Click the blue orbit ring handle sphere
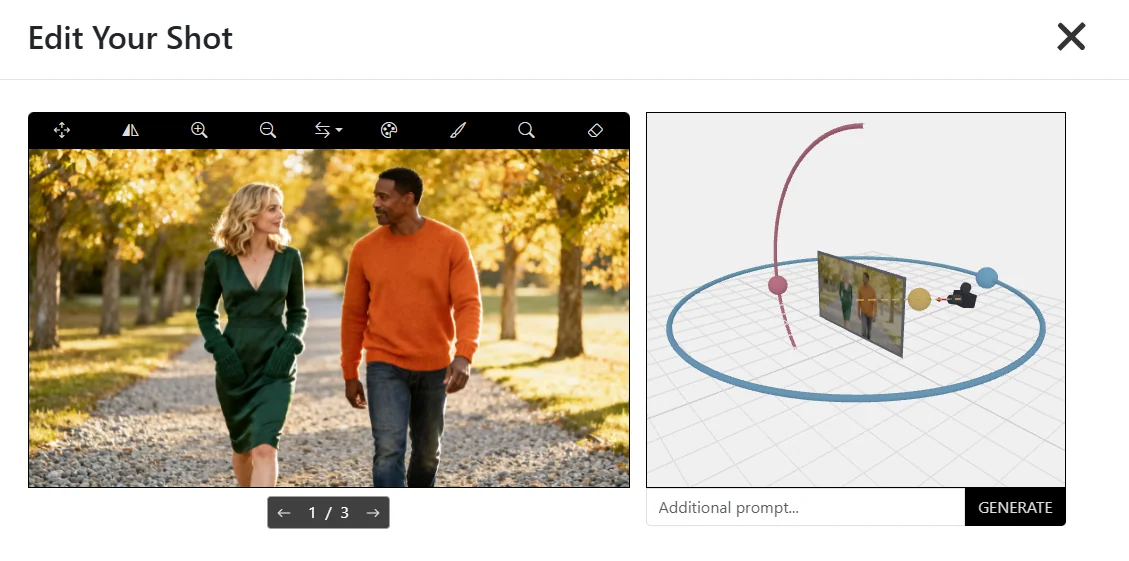 986,277
